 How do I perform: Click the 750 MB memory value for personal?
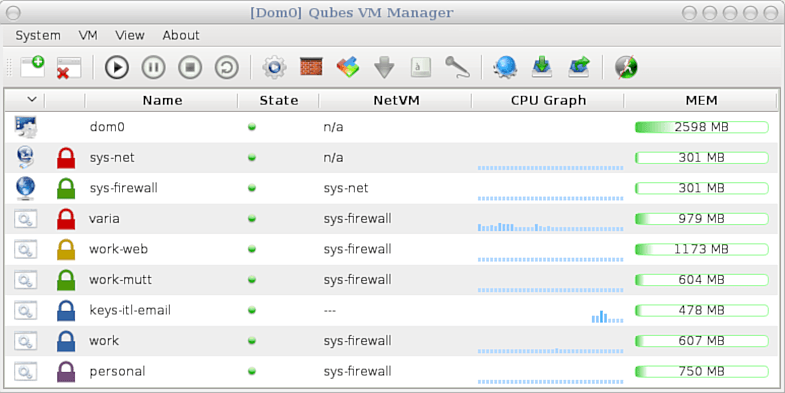701,371
